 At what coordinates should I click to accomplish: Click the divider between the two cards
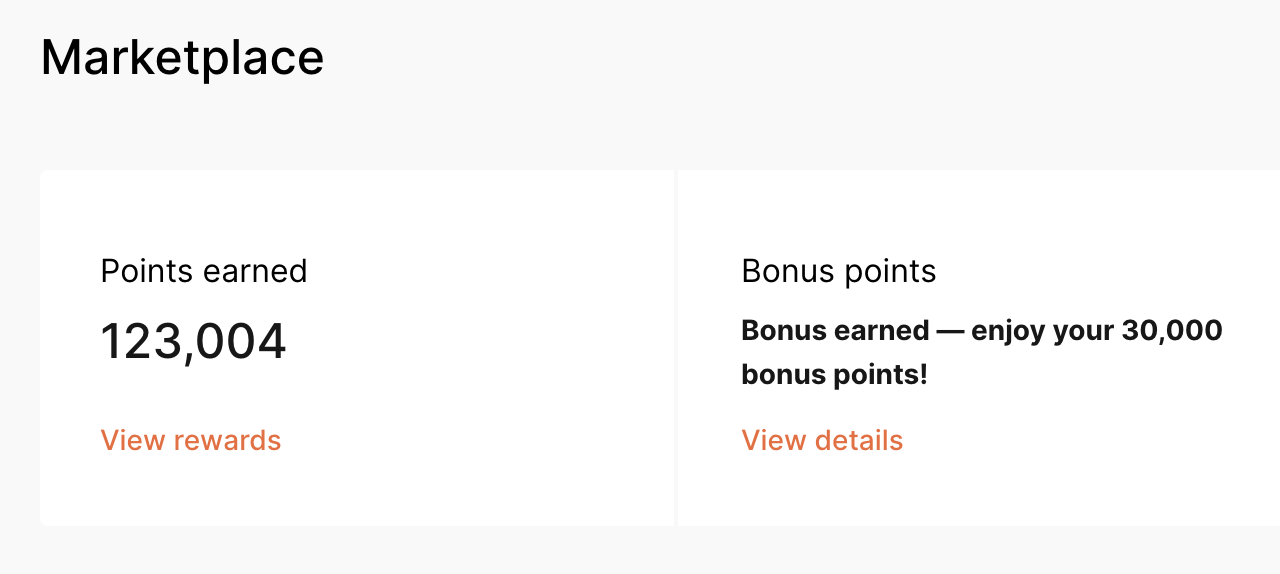click(676, 347)
